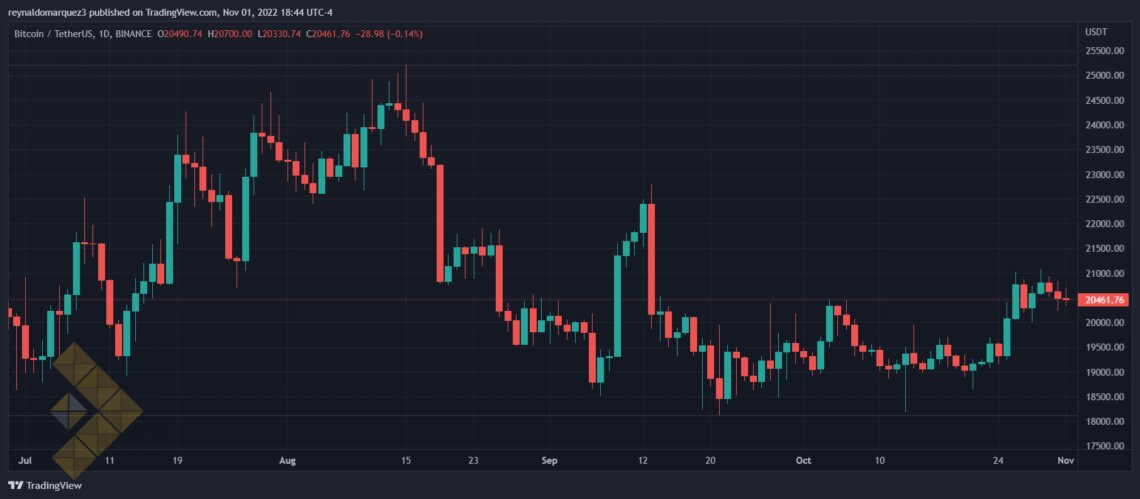Viewport: 1140px width, 499px height.
Task: Select the Aug label on the time axis
Action: pos(287,462)
